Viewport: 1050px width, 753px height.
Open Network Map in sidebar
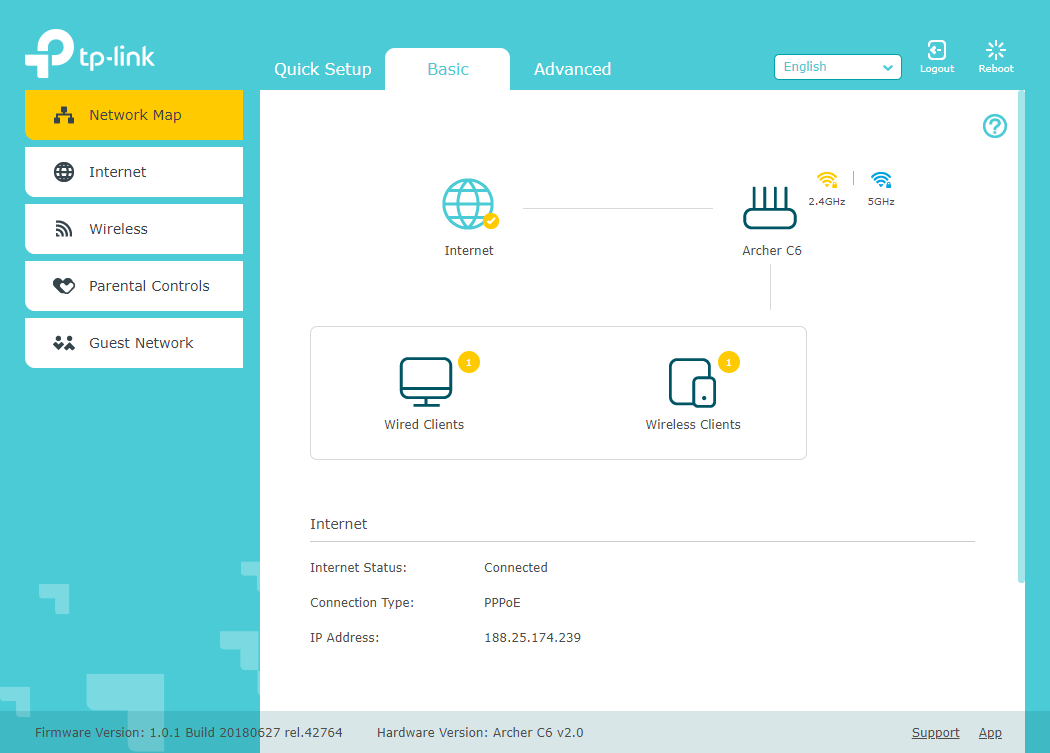tap(134, 115)
